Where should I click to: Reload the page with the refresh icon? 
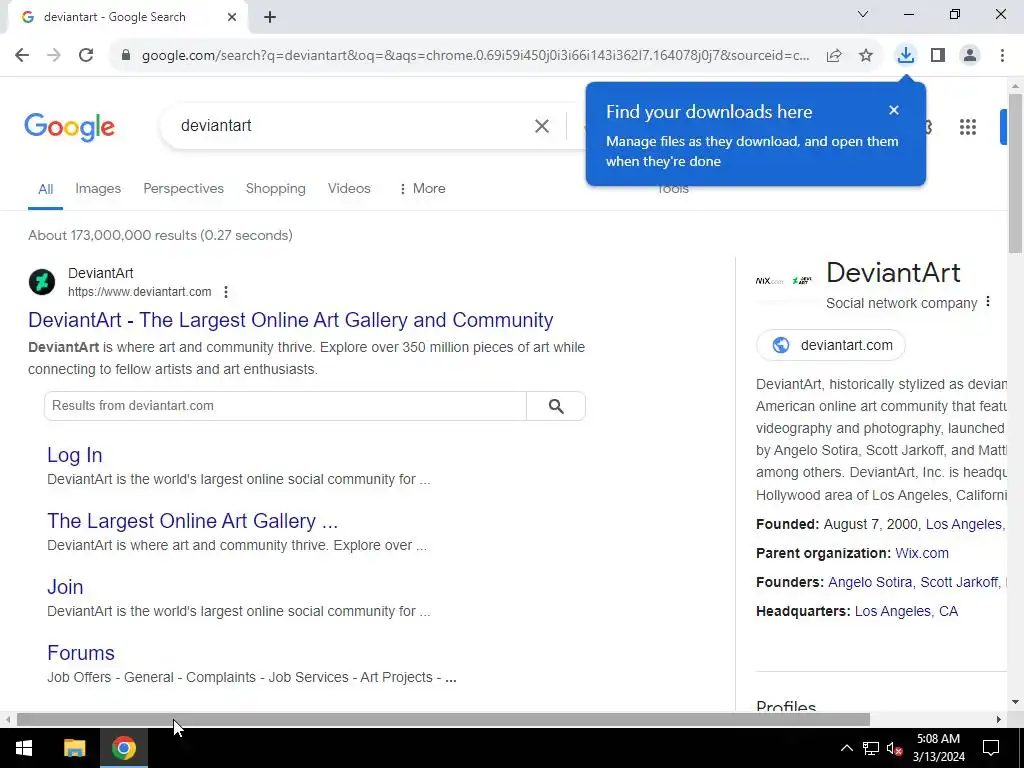[86, 56]
